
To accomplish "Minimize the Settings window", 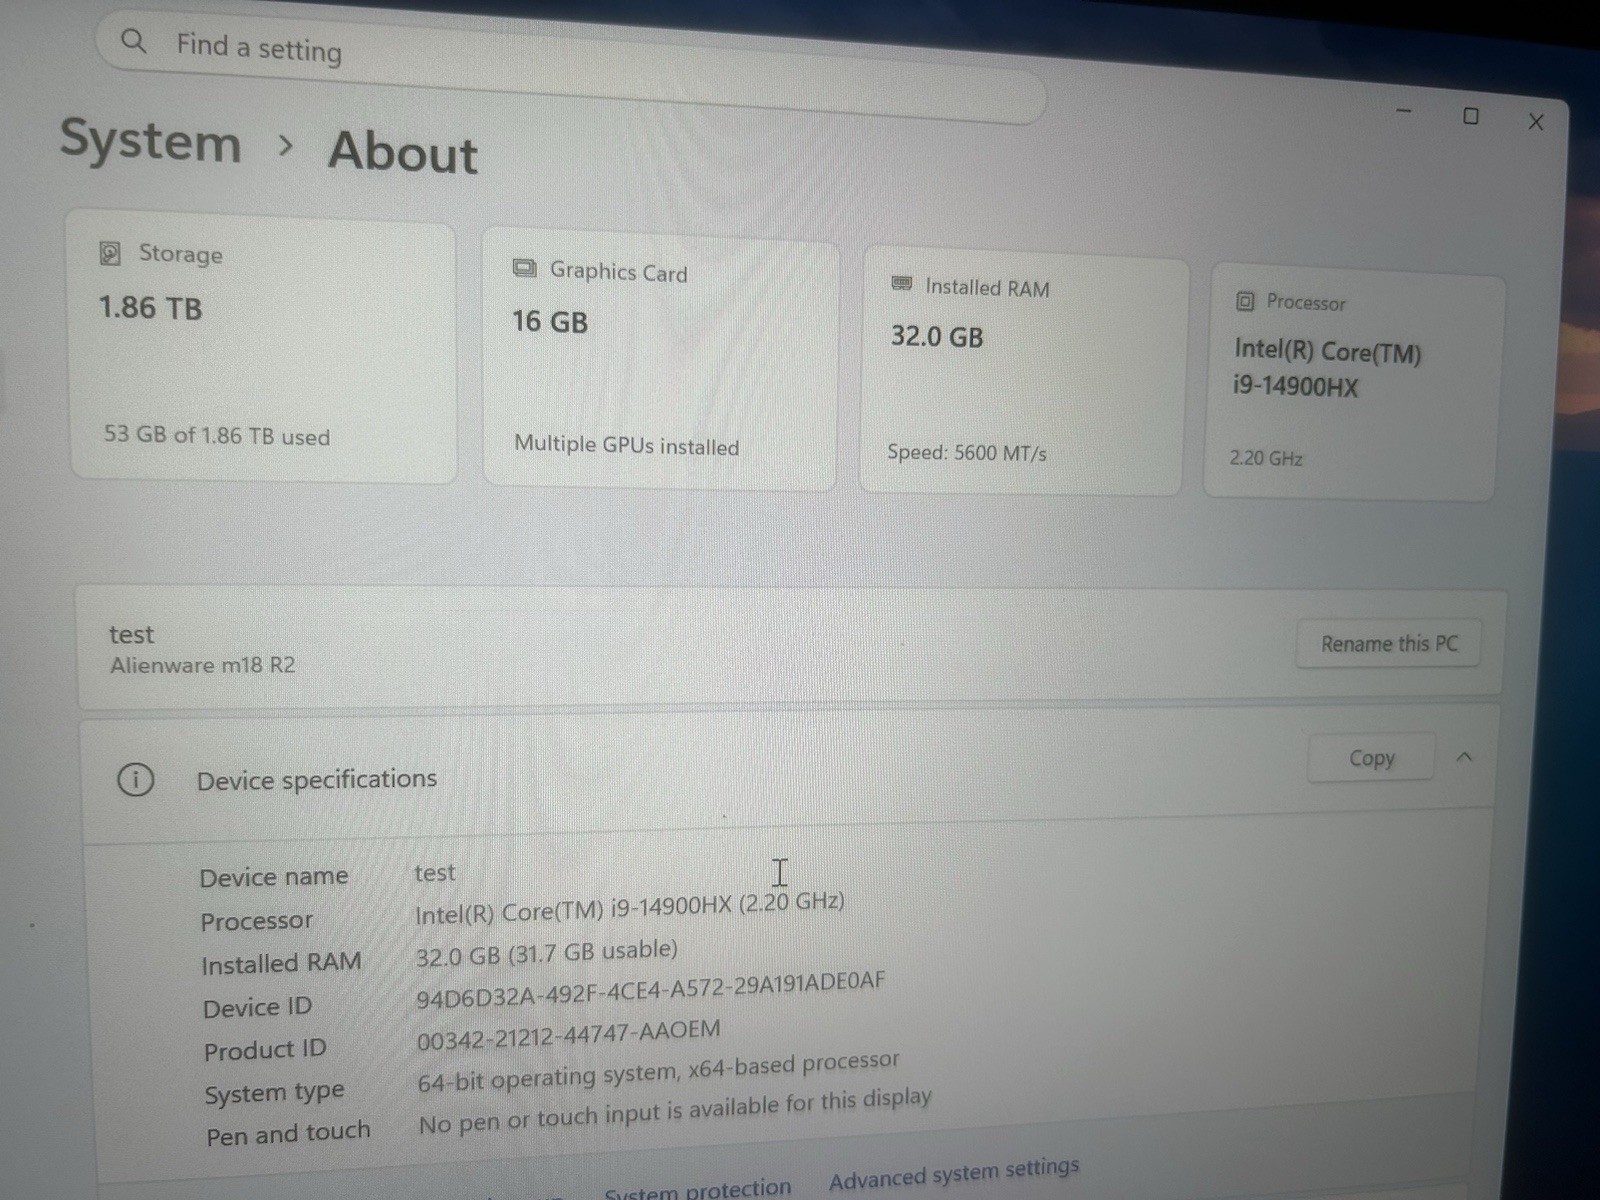I will point(1404,111).
